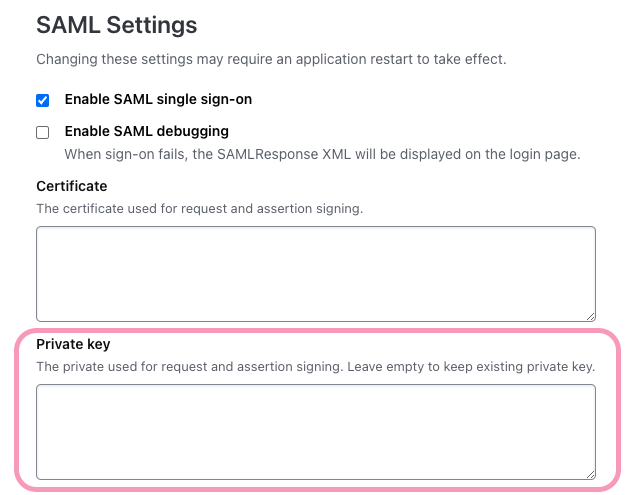Focus the Private key text area
The image size is (640, 495).
315,431
